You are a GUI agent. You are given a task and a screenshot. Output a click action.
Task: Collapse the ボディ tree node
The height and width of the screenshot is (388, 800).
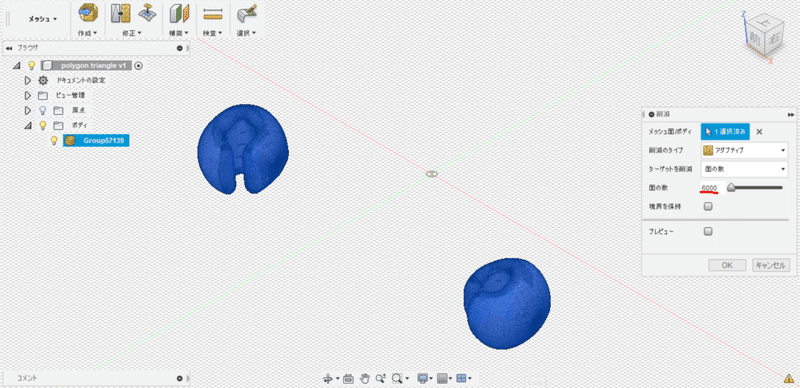click(x=28, y=125)
